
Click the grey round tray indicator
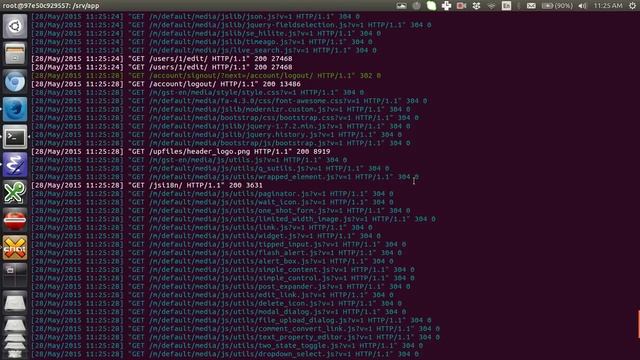click(x=416, y=6)
